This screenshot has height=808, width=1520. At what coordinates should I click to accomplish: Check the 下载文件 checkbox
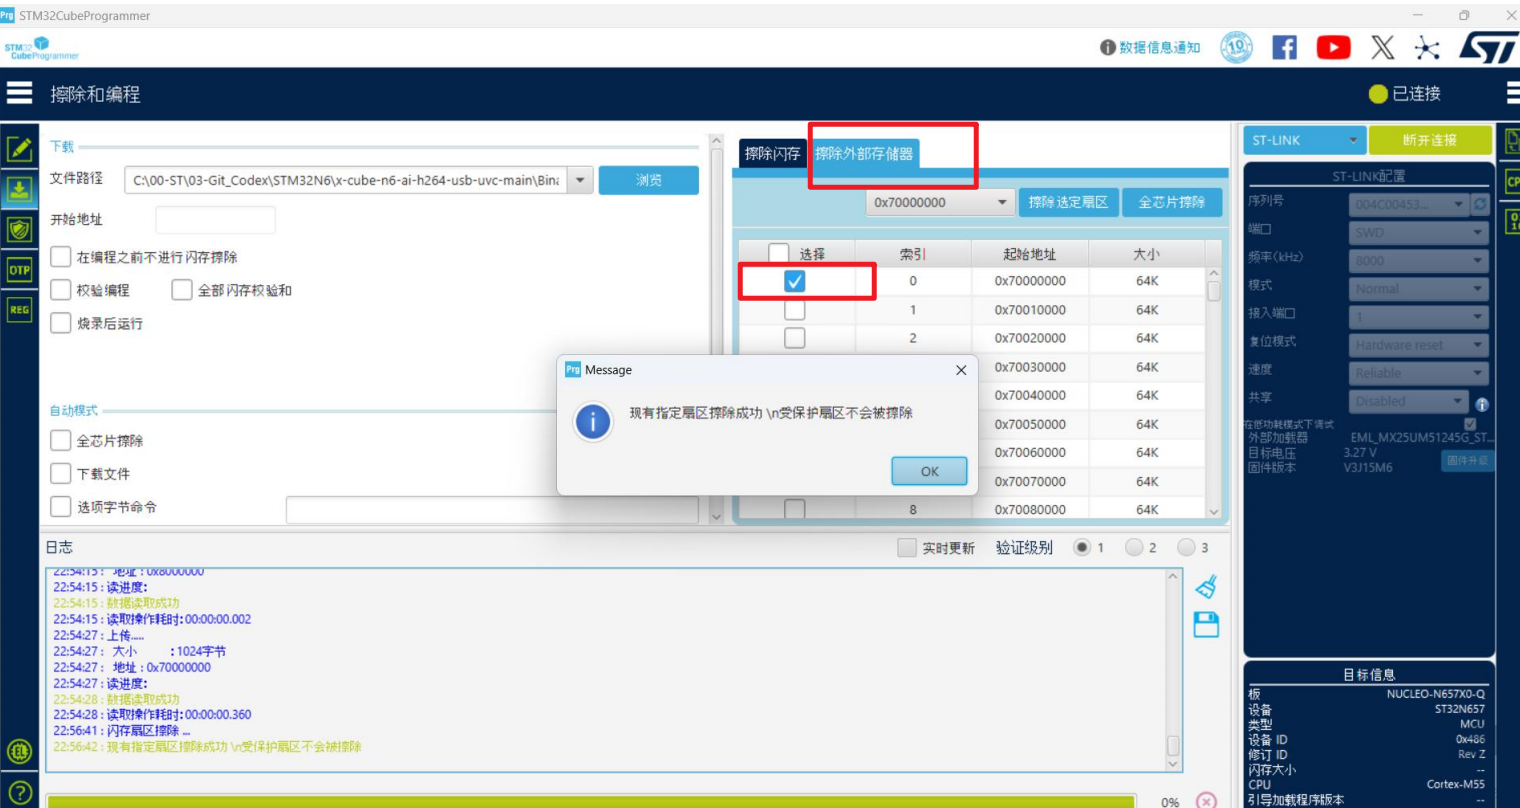click(x=61, y=473)
